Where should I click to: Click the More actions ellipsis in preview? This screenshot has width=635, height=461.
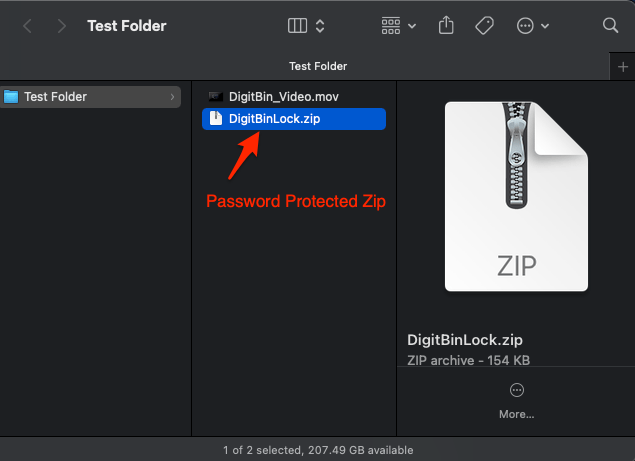pyautogui.click(x=517, y=390)
